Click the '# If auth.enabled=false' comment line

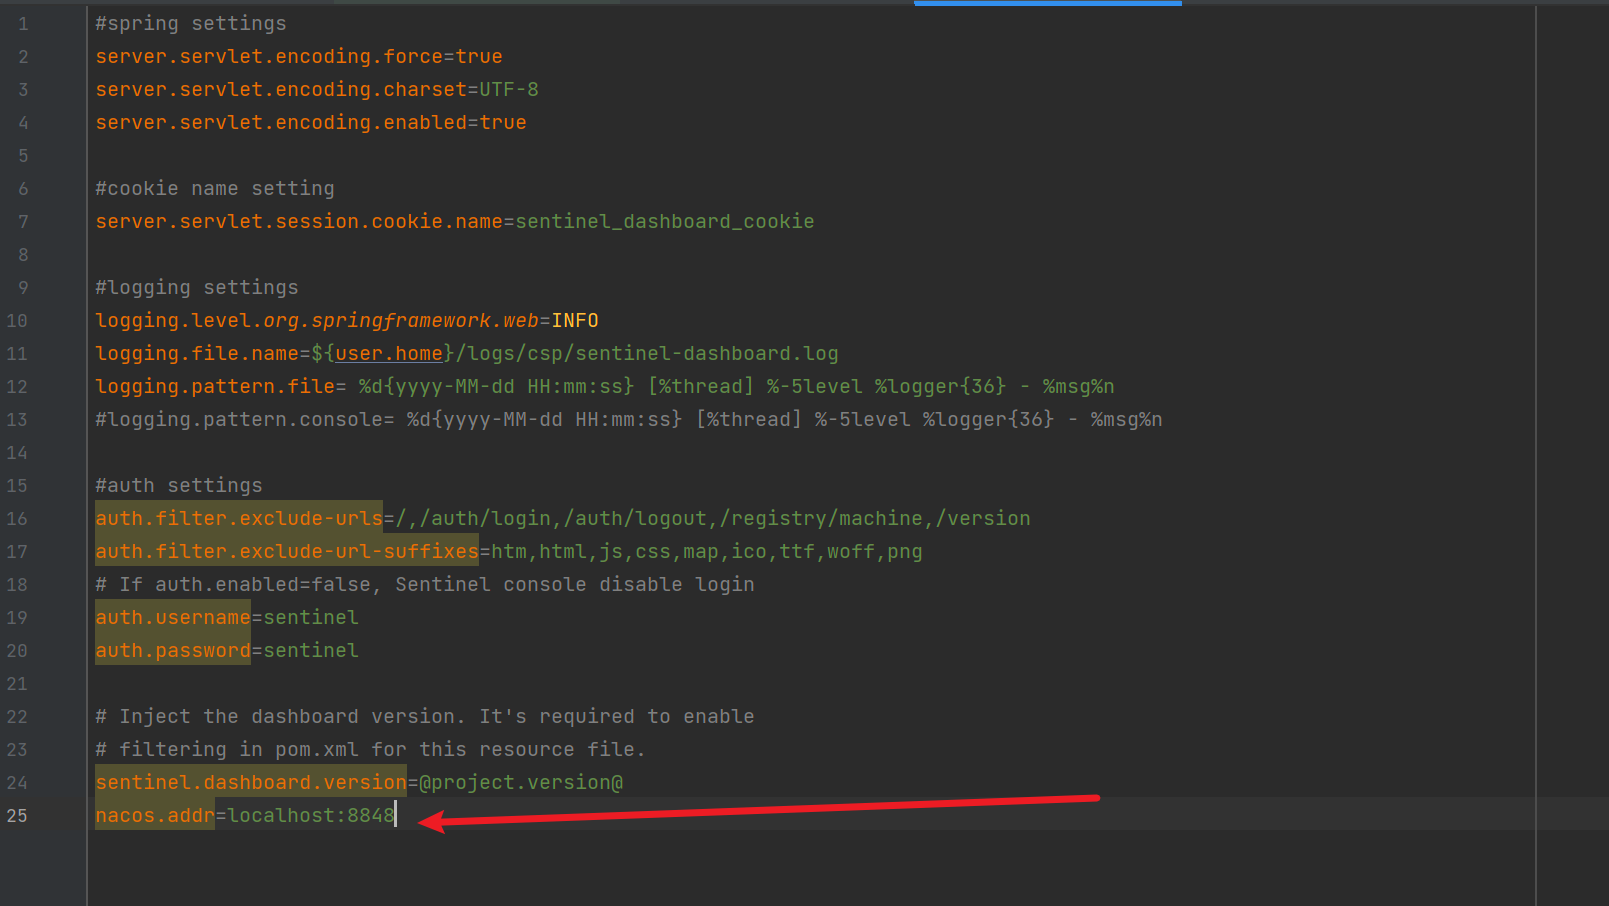pyautogui.click(x=425, y=585)
